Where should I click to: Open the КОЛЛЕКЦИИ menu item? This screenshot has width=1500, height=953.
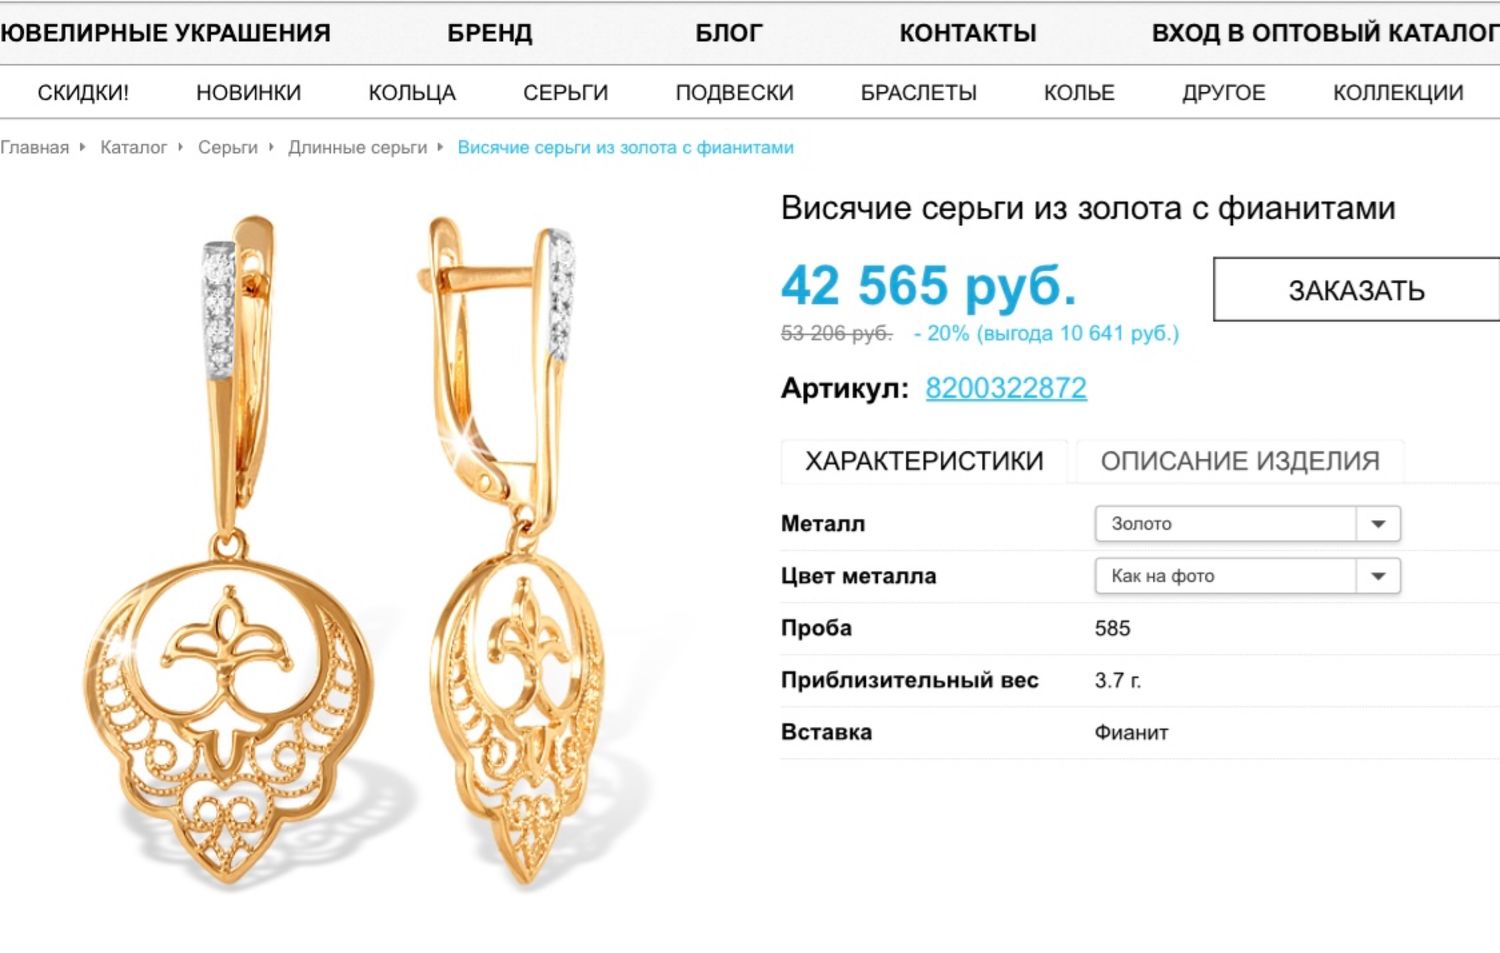click(x=1397, y=93)
